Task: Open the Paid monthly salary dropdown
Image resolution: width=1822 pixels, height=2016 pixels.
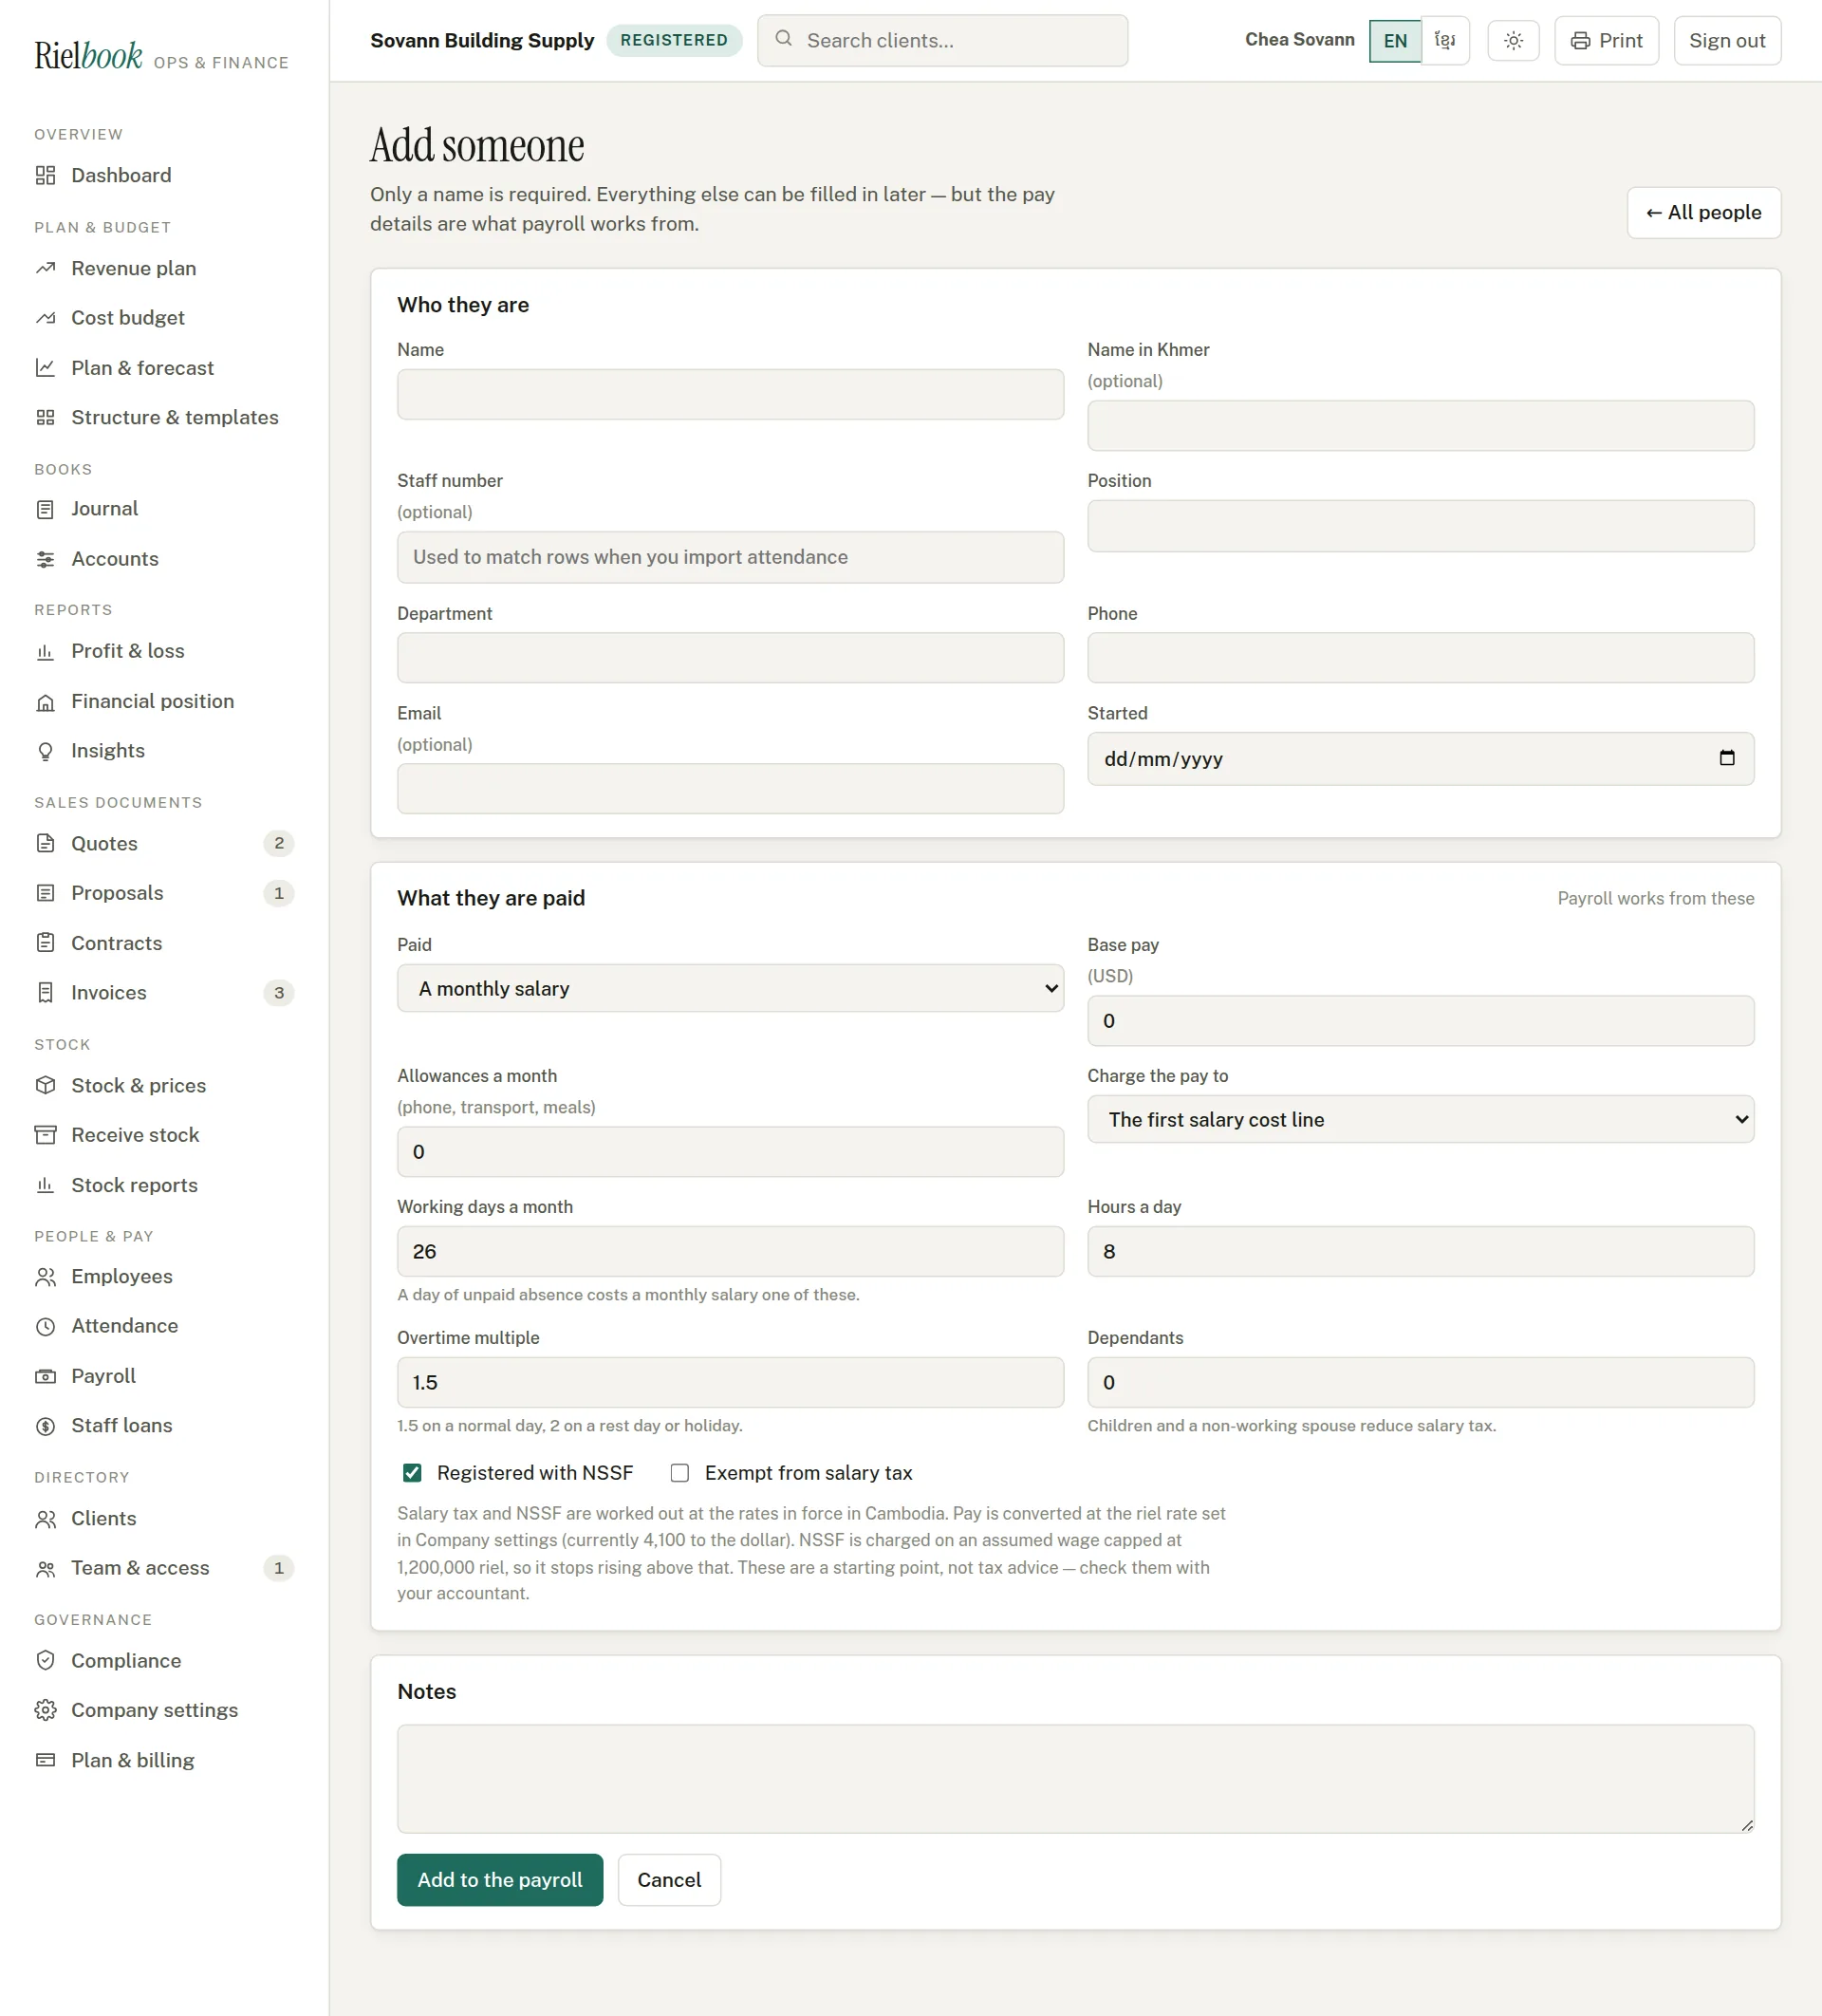Action: click(730, 988)
